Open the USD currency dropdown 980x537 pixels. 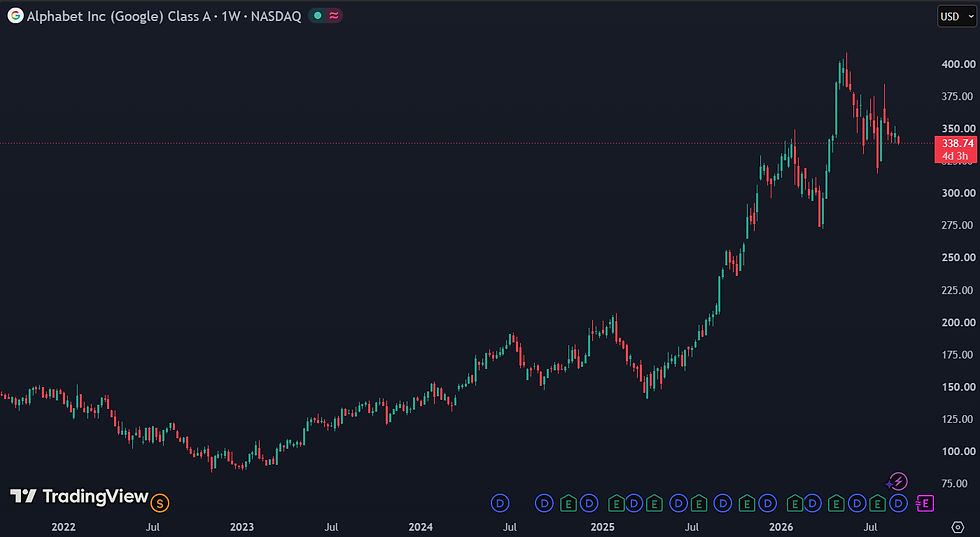click(957, 16)
